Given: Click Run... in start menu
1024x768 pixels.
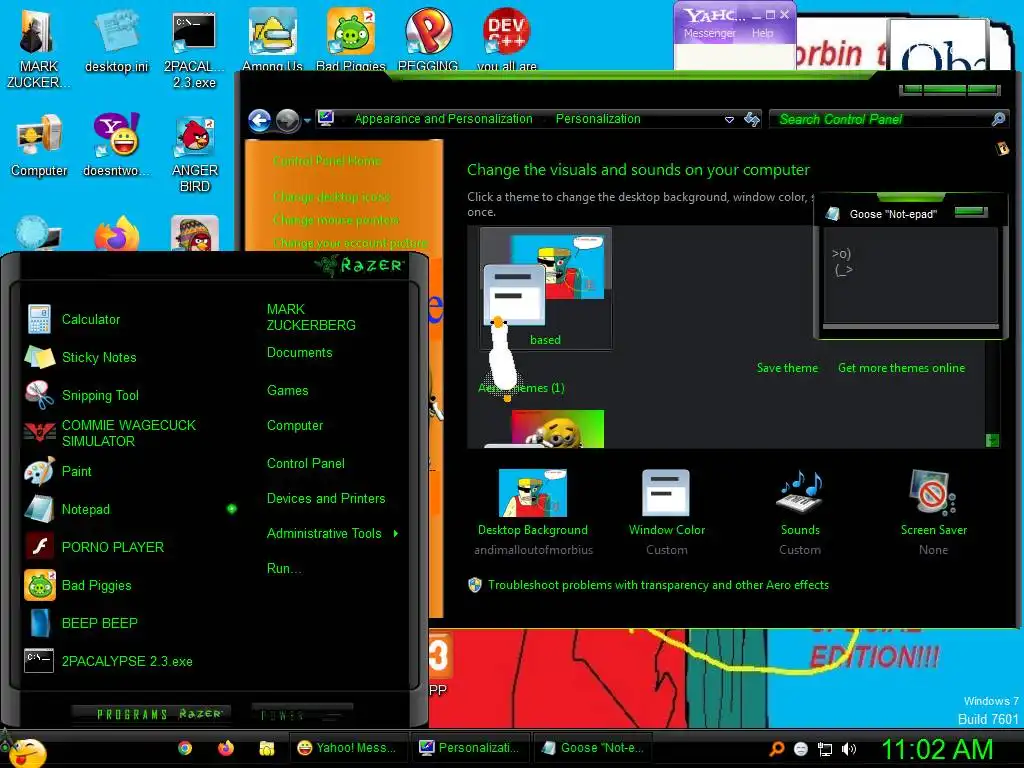Looking at the screenshot, I should pos(284,568).
